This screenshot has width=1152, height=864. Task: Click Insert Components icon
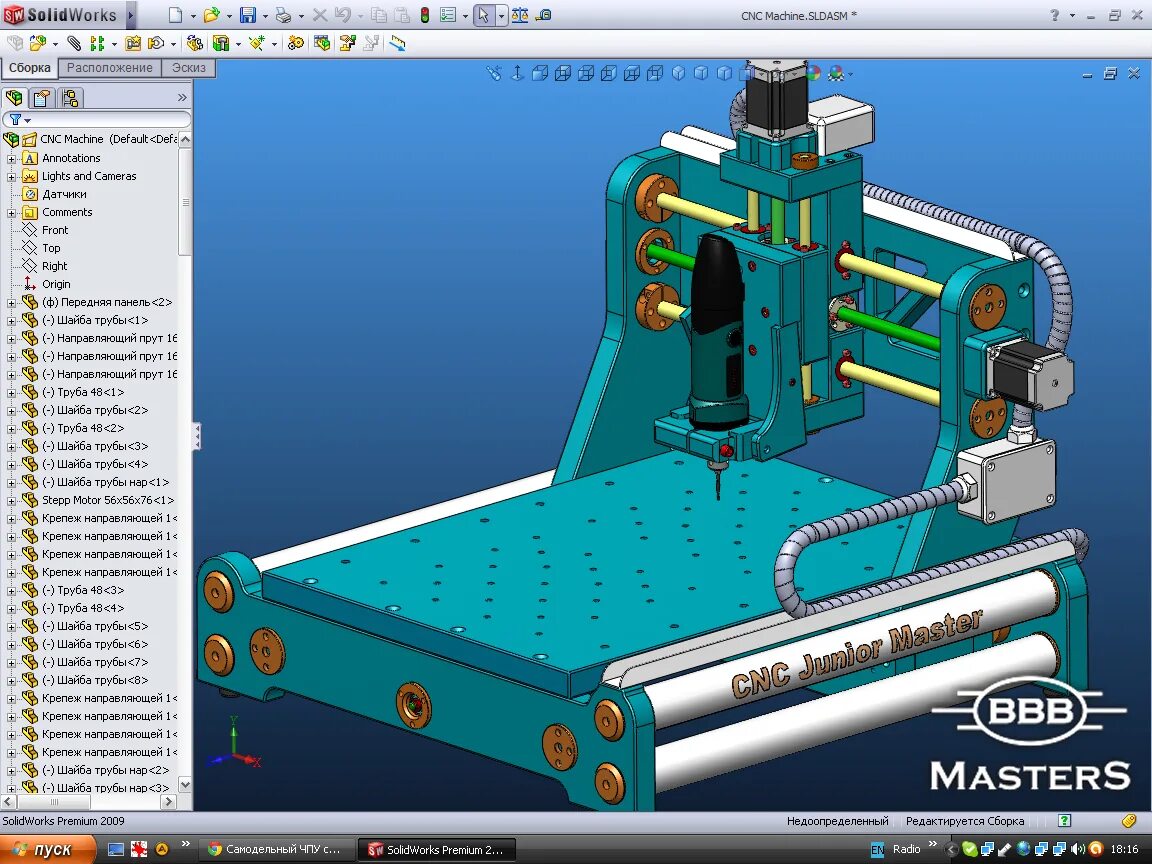click(37, 43)
